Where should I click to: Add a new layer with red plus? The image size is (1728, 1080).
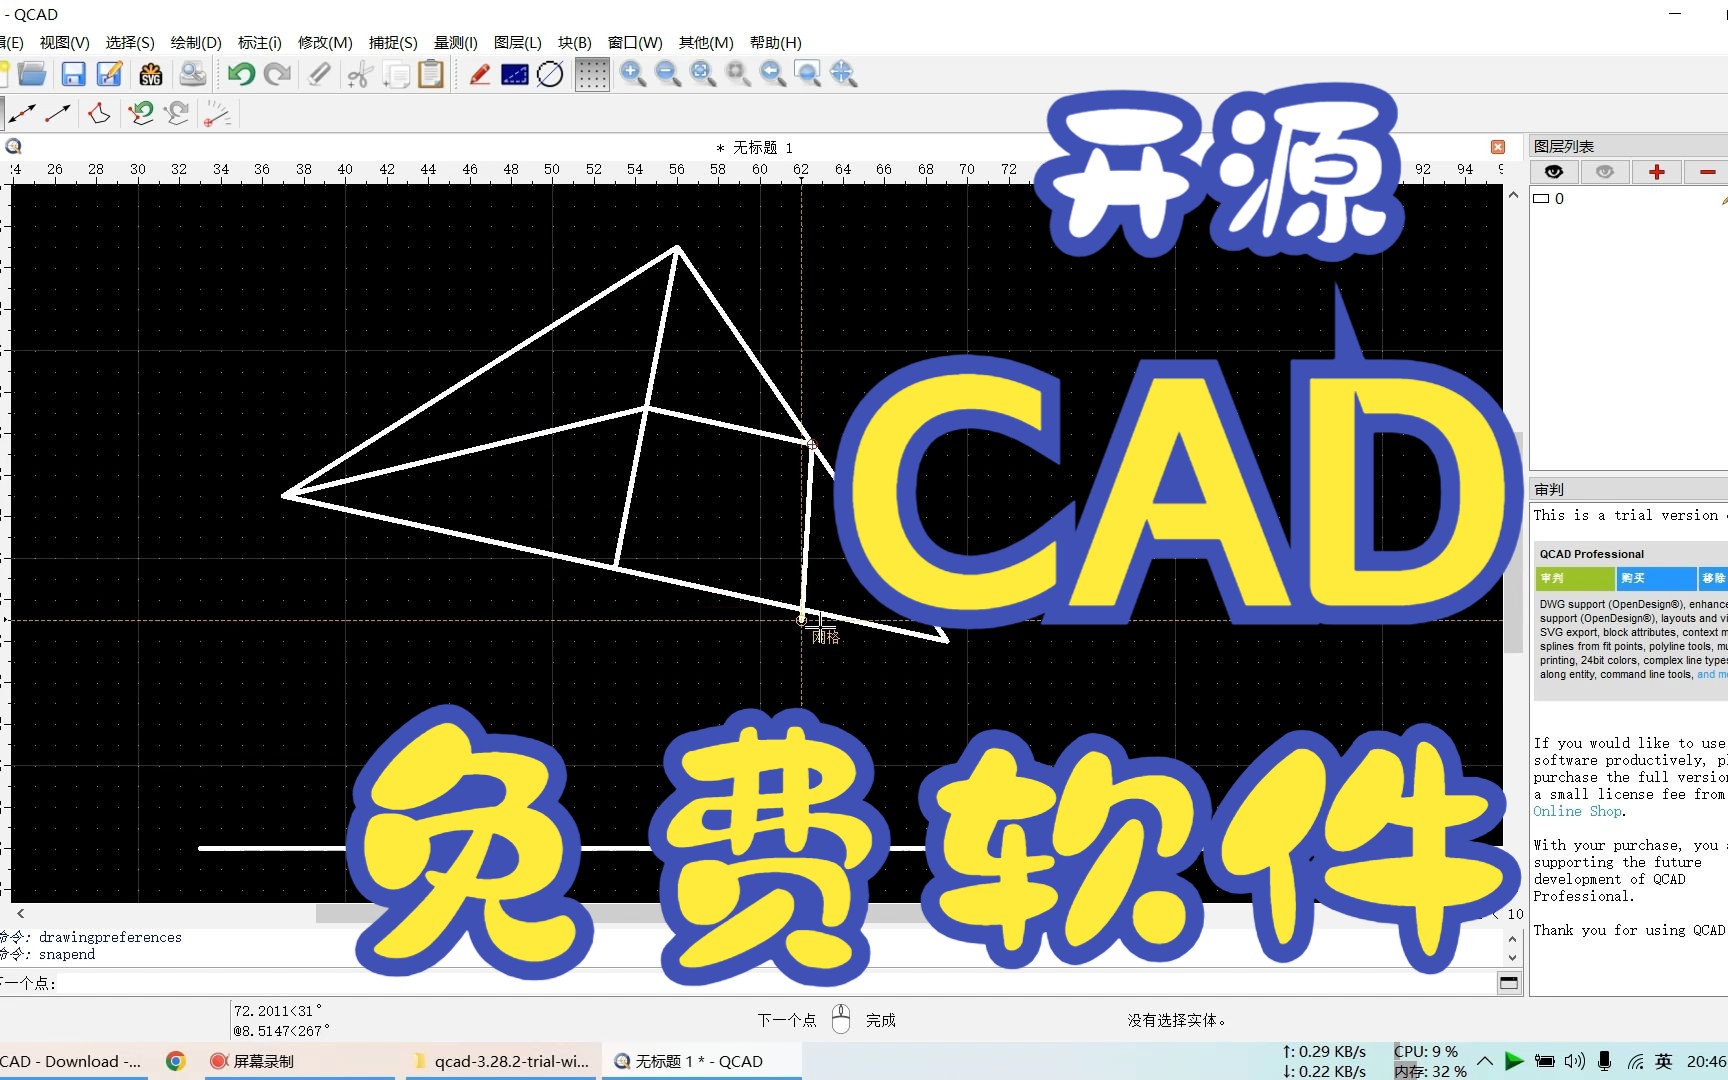click(x=1657, y=172)
